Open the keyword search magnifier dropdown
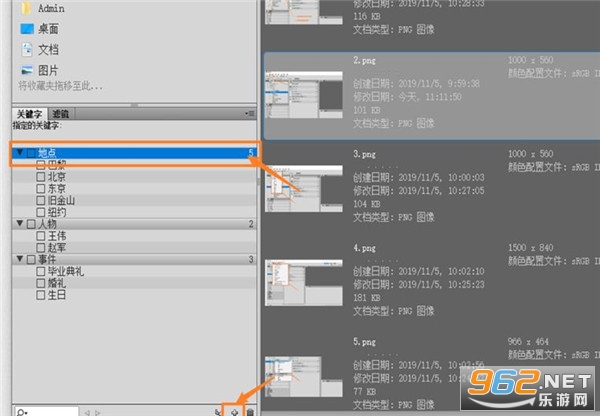 [22, 413]
